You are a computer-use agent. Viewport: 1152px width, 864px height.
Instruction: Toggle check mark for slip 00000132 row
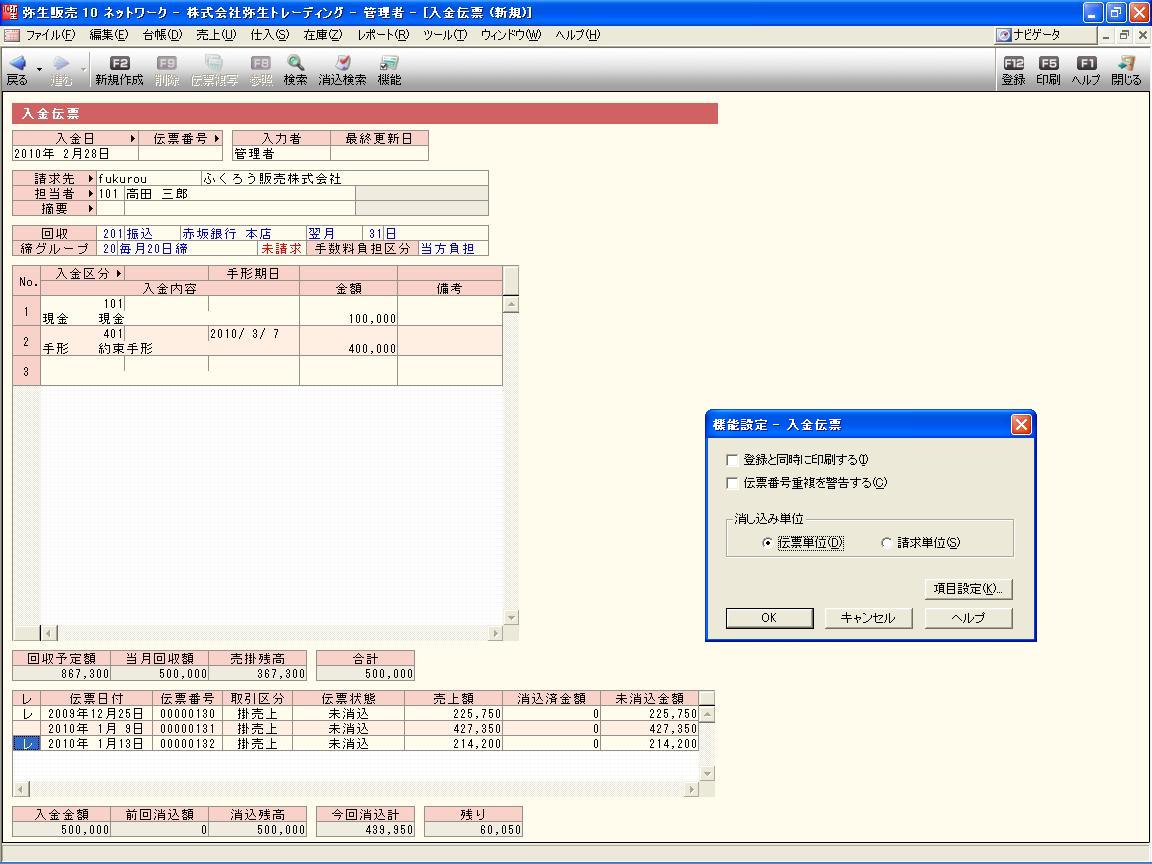pyautogui.click(x=26, y=744)
